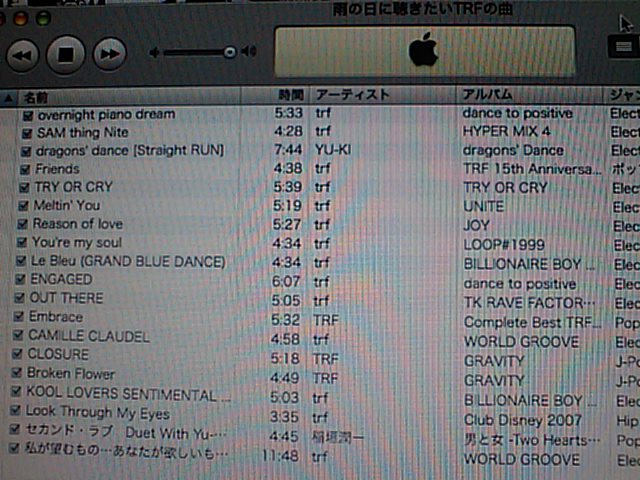Screen dimensions: 640x480
Task: Select the song name SAM thing Nite
Action: point(82,133)
